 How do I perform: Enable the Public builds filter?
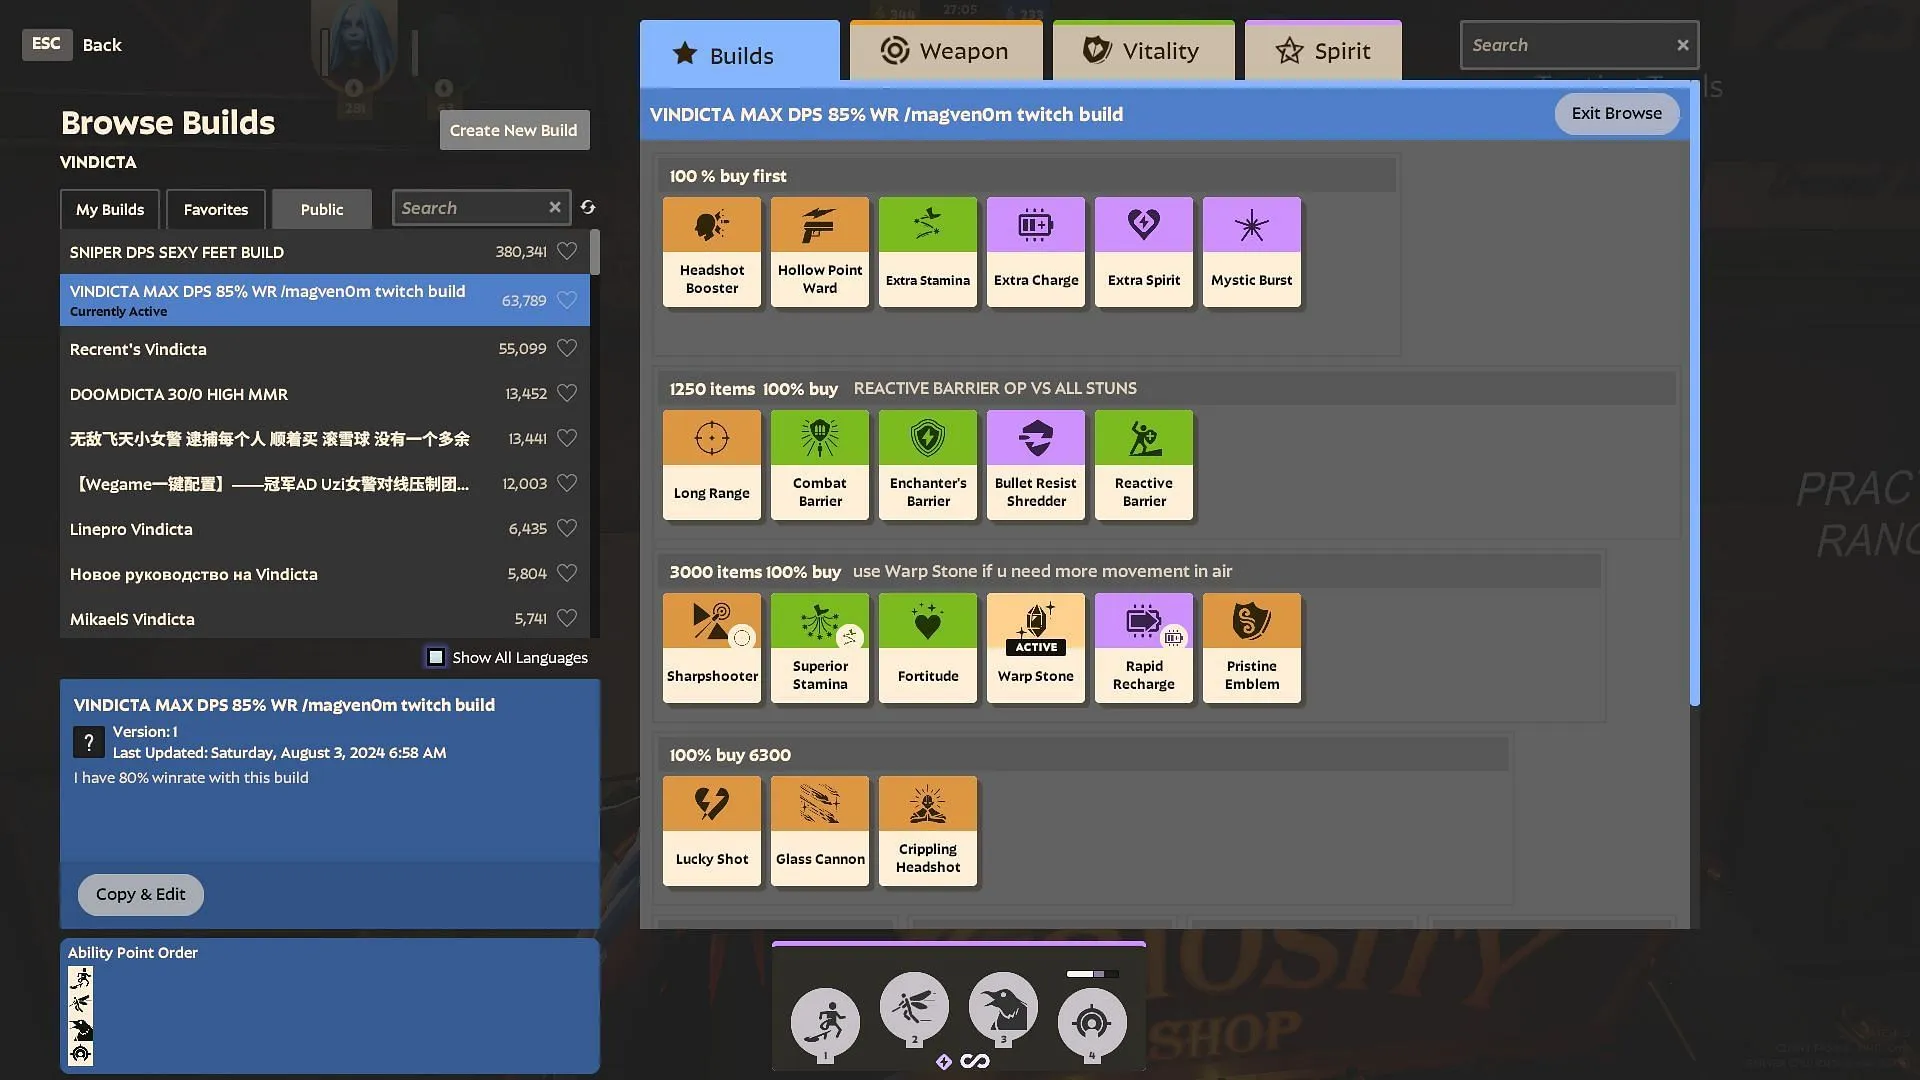pyautogui.click(x=322, y=208)
